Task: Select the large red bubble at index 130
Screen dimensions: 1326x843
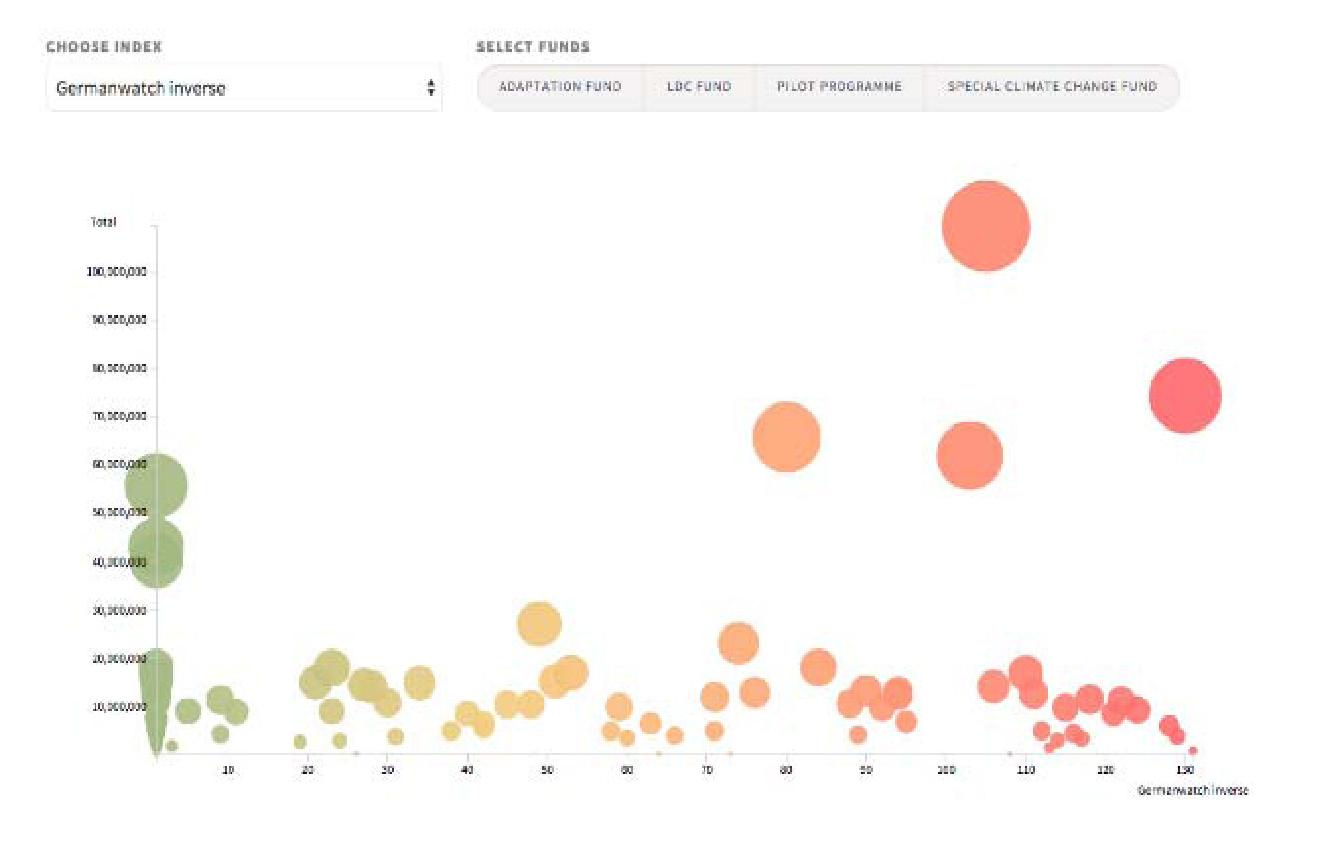Action: 1185,396
